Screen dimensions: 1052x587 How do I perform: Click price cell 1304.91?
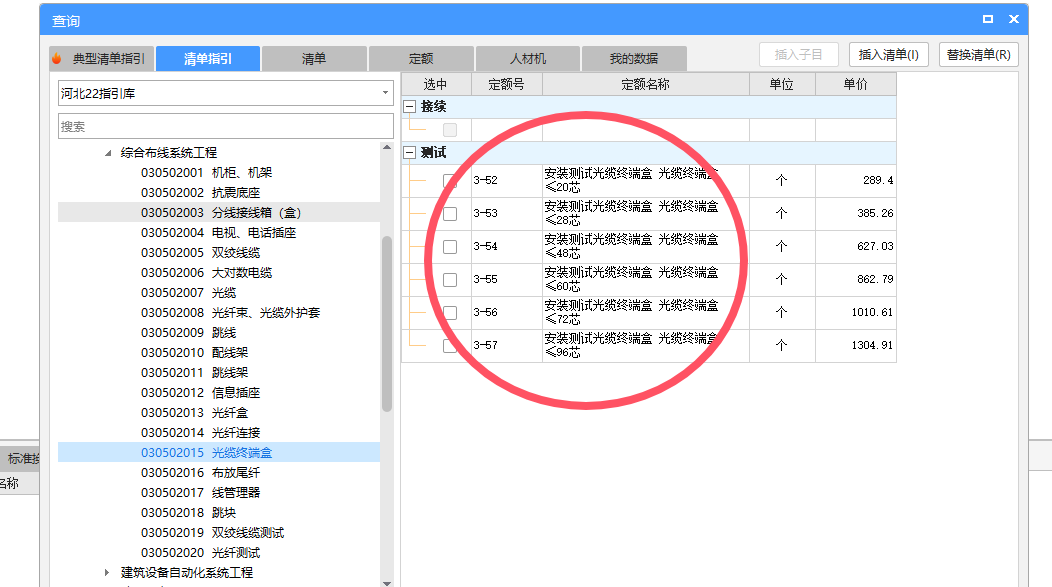point(856,345)
